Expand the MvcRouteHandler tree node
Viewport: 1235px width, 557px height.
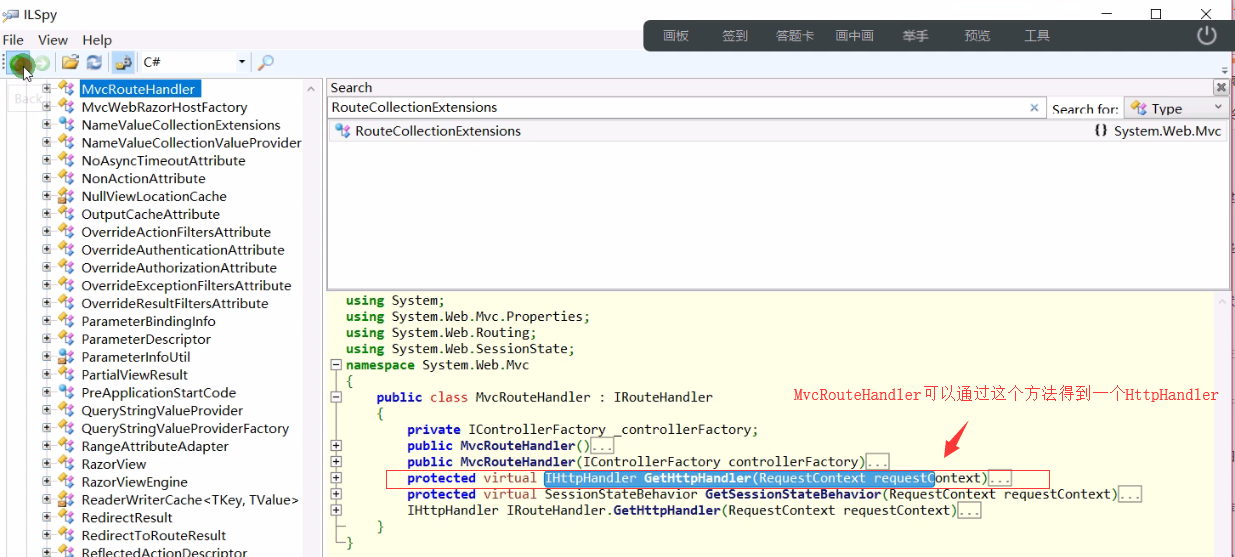[46, 89]
